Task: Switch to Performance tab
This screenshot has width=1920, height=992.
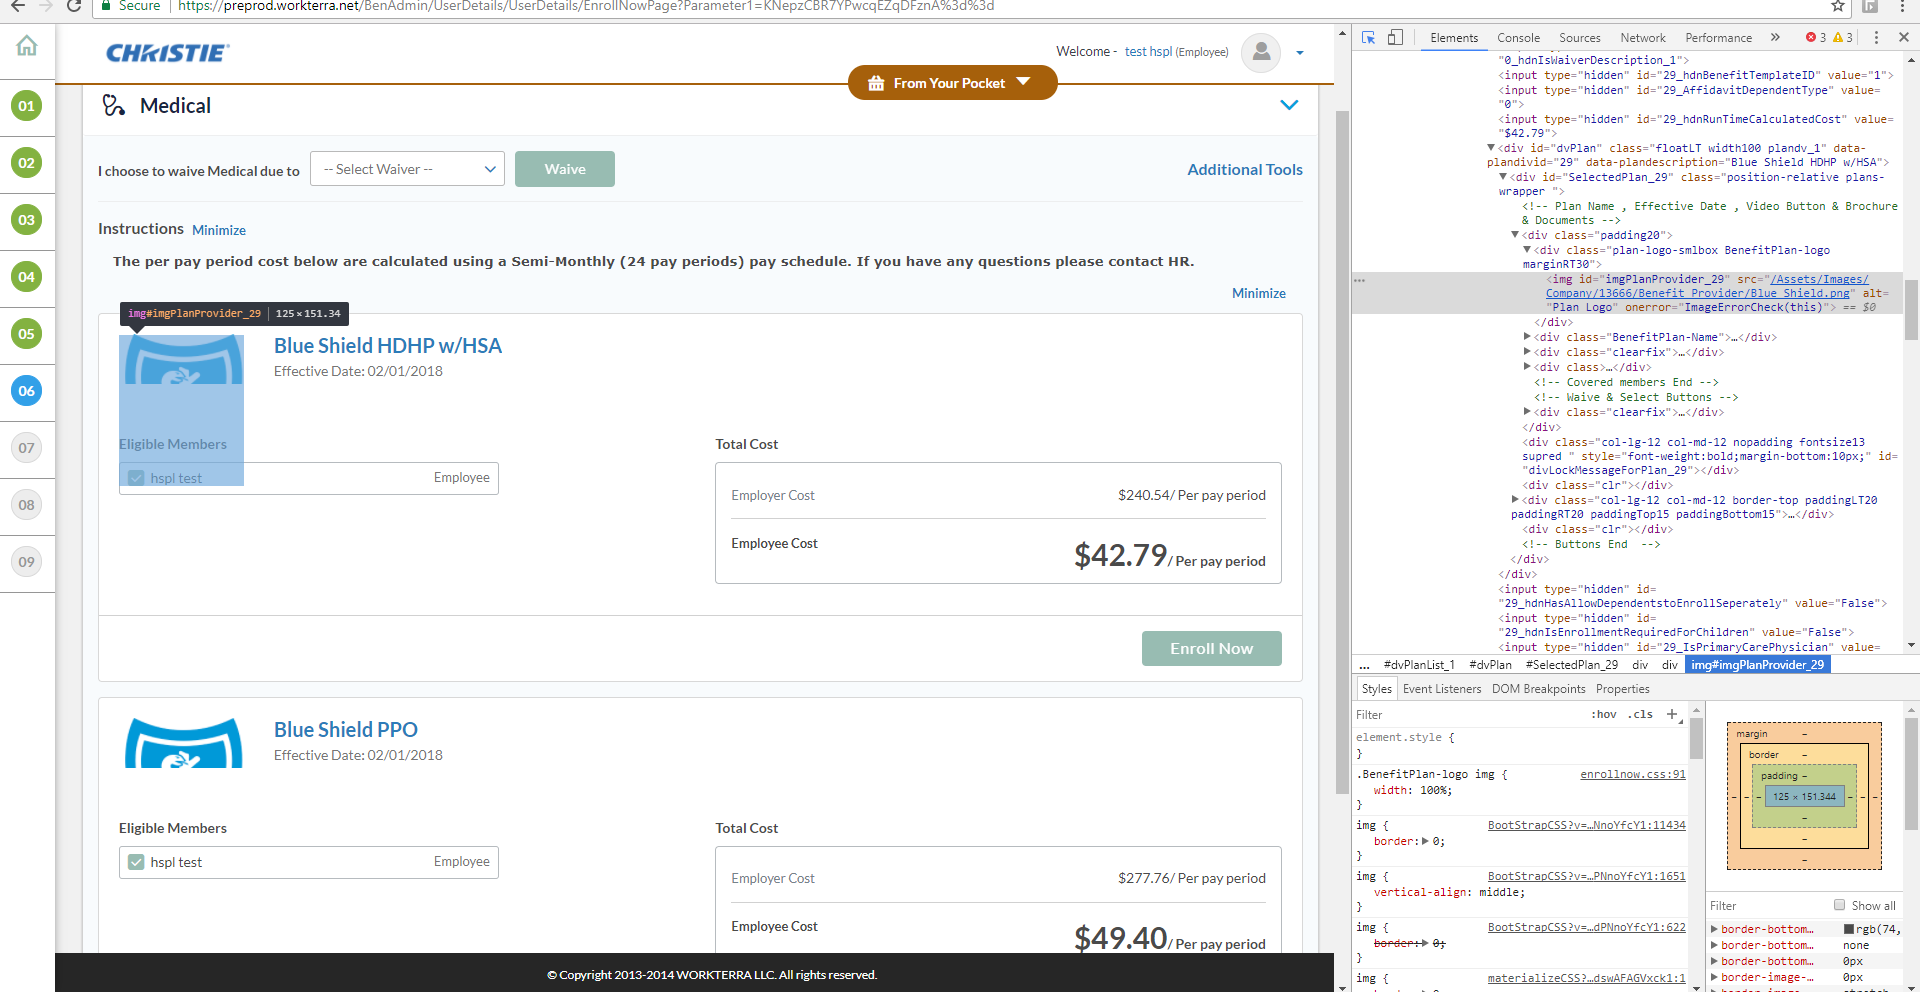Action: click(x=1718, y=38)
